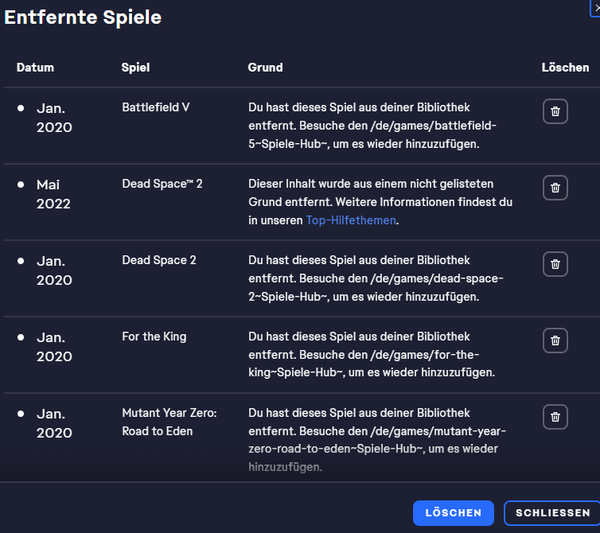Click the trash icon for Mutant Year Zero

(555, 416)
